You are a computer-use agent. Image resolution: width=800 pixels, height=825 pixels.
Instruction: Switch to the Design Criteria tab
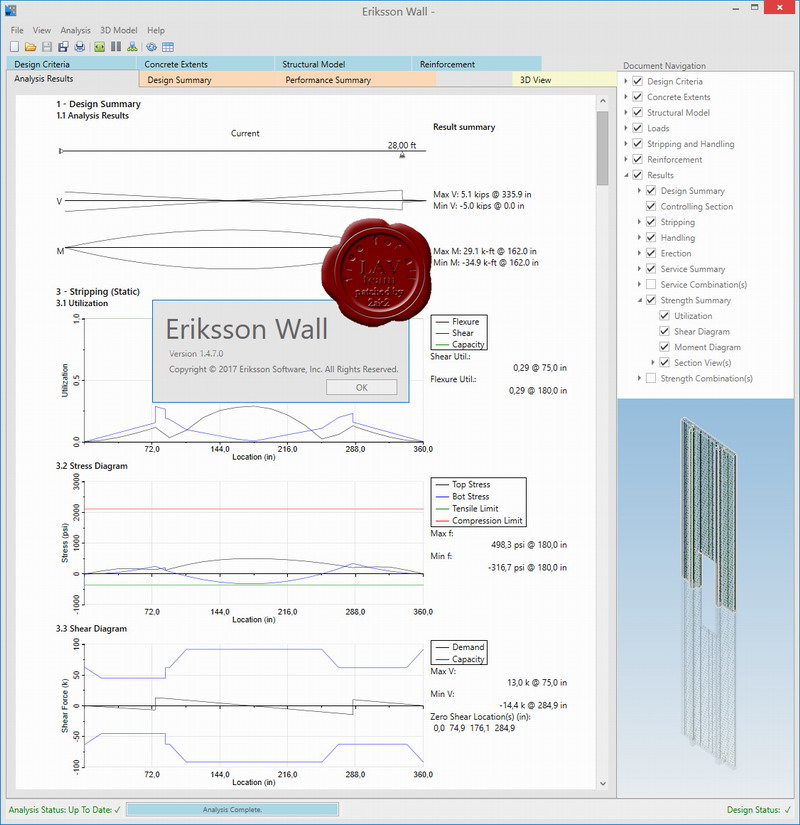pos(72,64)
